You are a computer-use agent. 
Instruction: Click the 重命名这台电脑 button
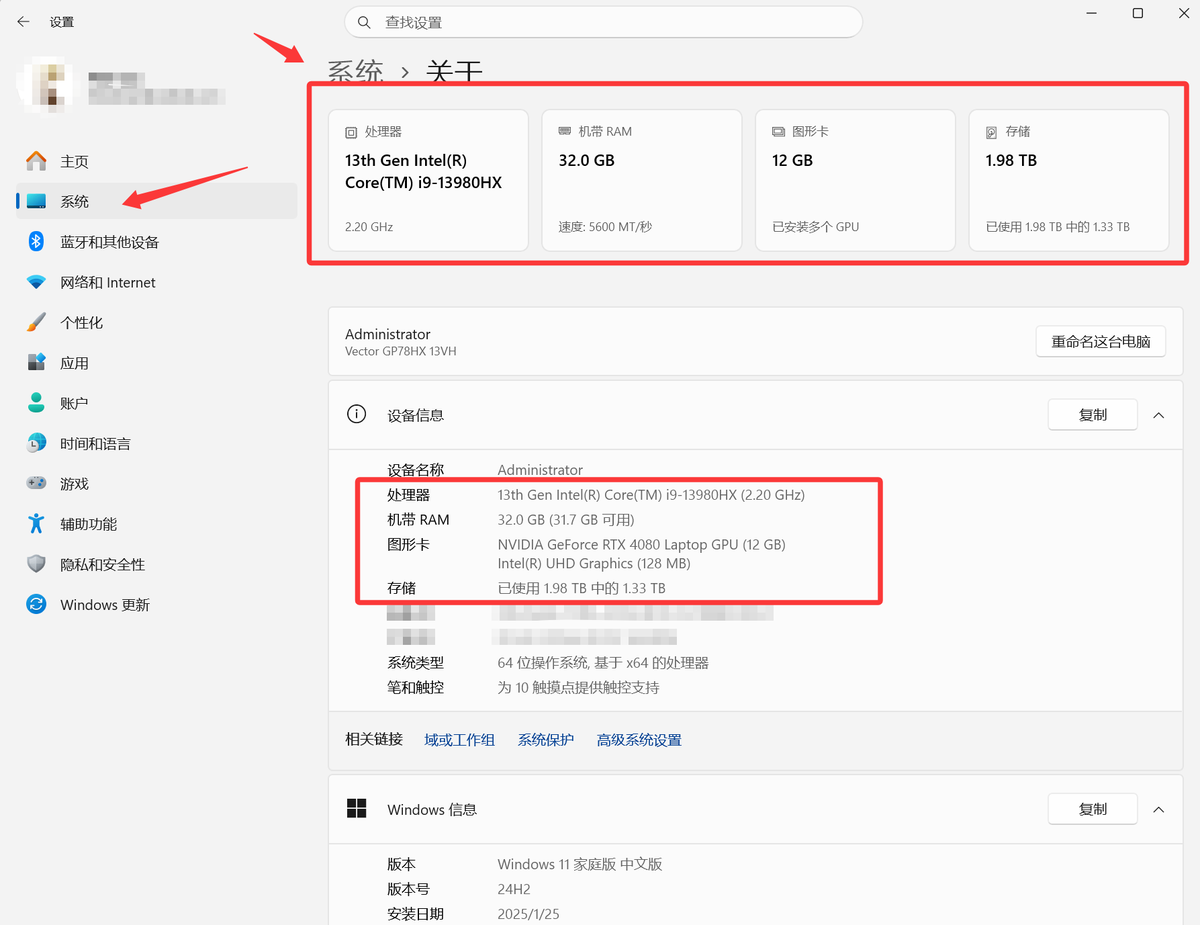(1101, 341)
